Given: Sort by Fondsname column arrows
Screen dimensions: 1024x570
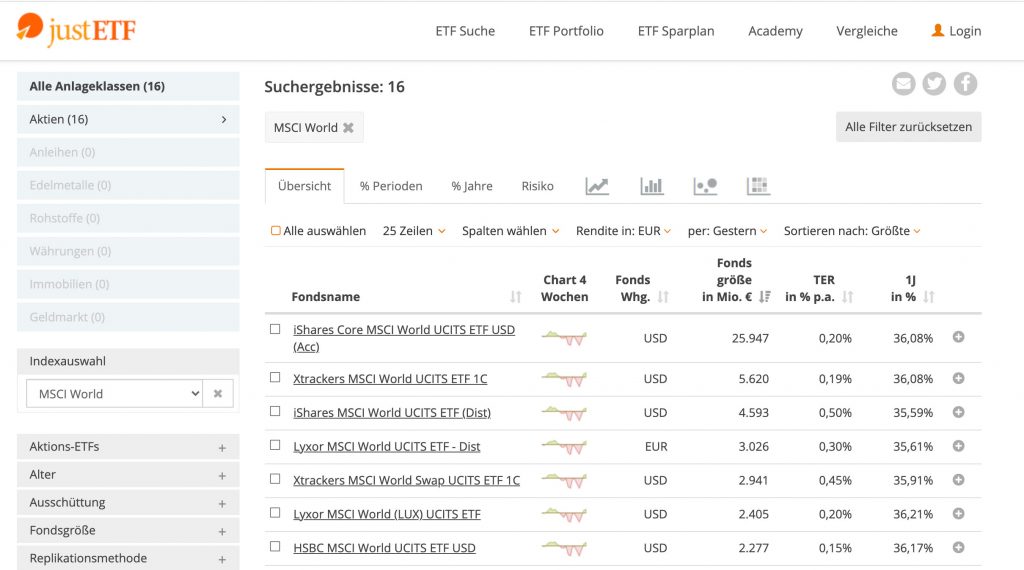Looking at the screenshot, I should (x=516, y=297).
